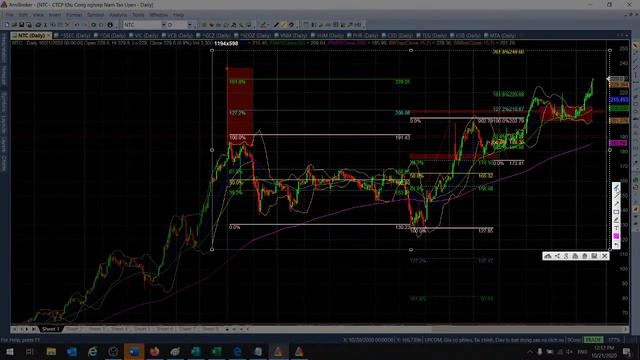The height and width of the screenshot is (360, 640).
Task: Open File Explorer from the taskbar
Action: [51, 351]
